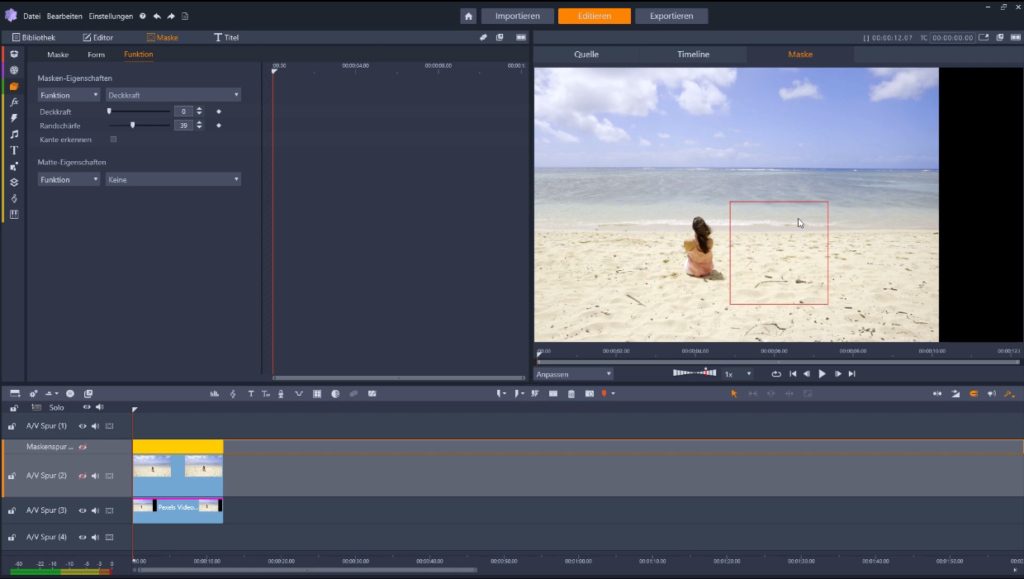Open the Anpassen zoom dropdown
The width and height of the screenshot is (1024, 579).
pyautogui.click(x=573, y=374)
